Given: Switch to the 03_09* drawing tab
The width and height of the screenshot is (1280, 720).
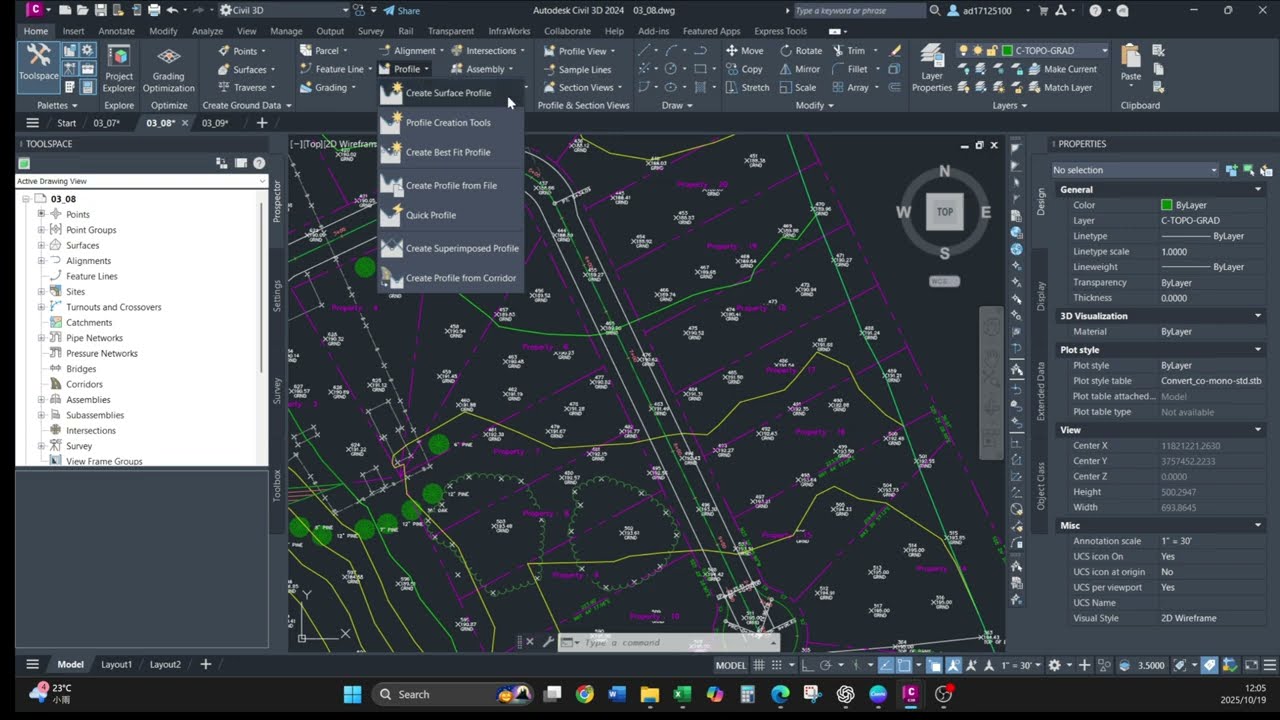Looking at the screenshot, I should [215, 123].
